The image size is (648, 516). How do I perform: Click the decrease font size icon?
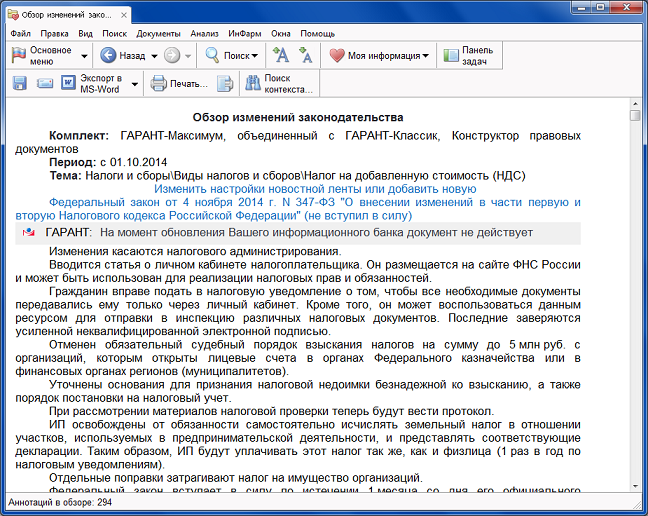point(305,56)
